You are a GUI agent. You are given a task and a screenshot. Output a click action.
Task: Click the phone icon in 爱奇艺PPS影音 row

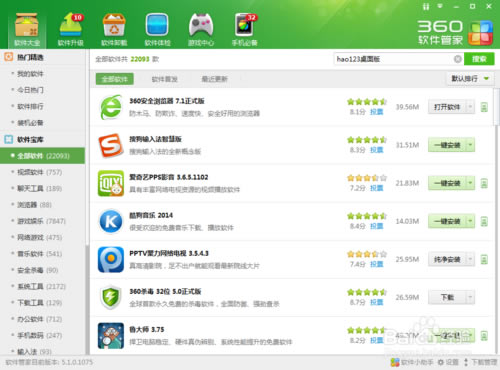pyautogui.click(x=484, y=183)
